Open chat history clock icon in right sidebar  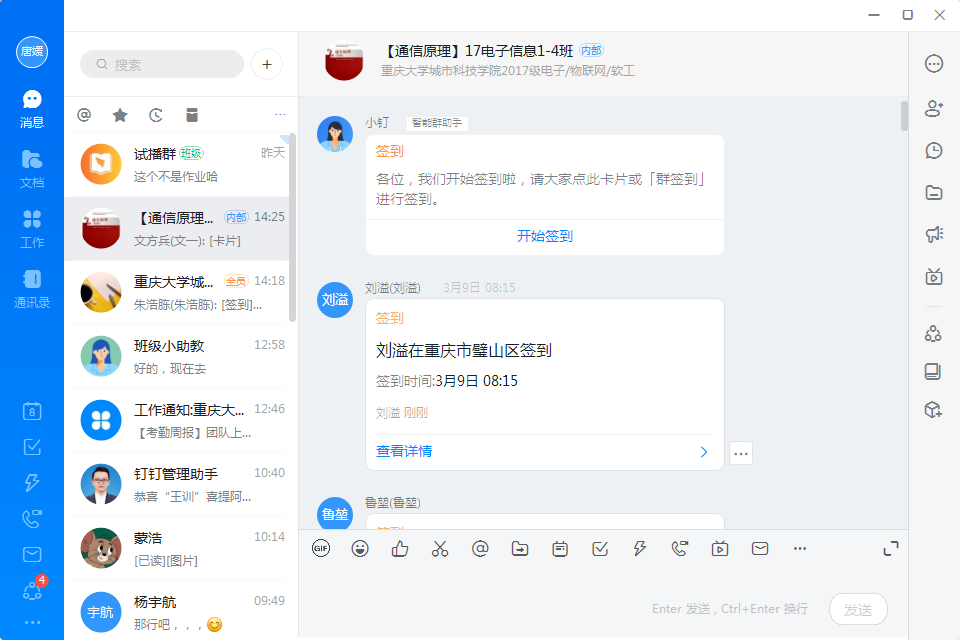pyautogui.click(x=934, y=150)
